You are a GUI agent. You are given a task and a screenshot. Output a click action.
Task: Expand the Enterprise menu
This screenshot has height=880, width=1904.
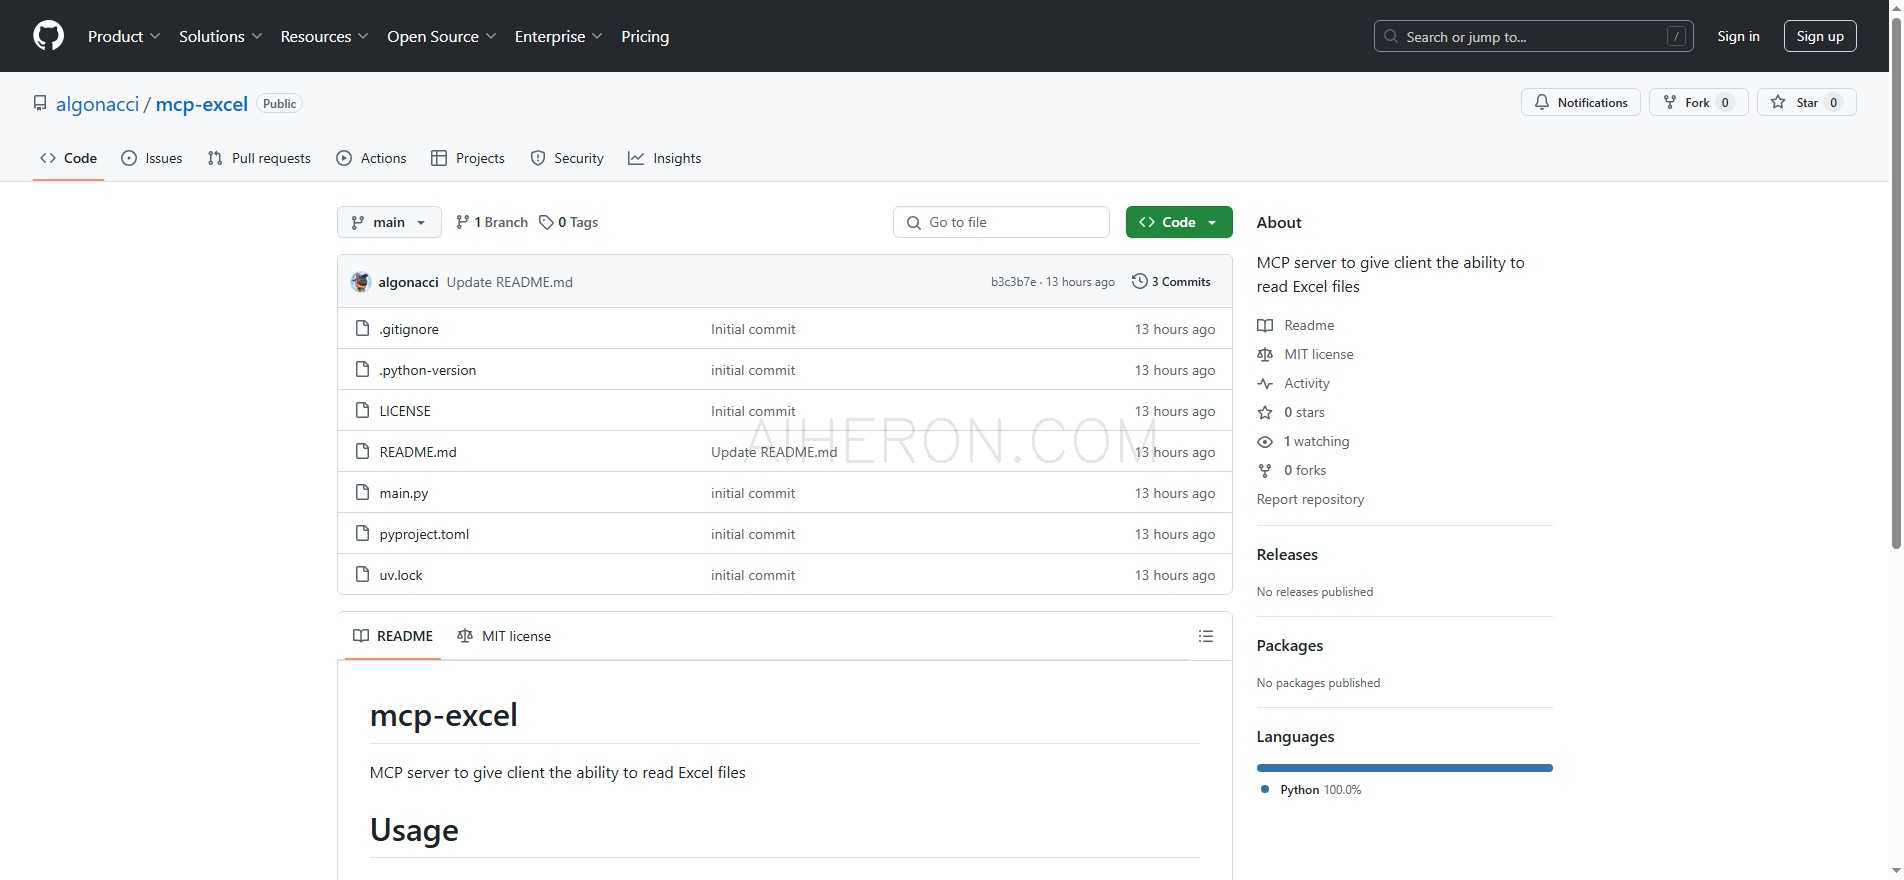click(x=558, y=36)
